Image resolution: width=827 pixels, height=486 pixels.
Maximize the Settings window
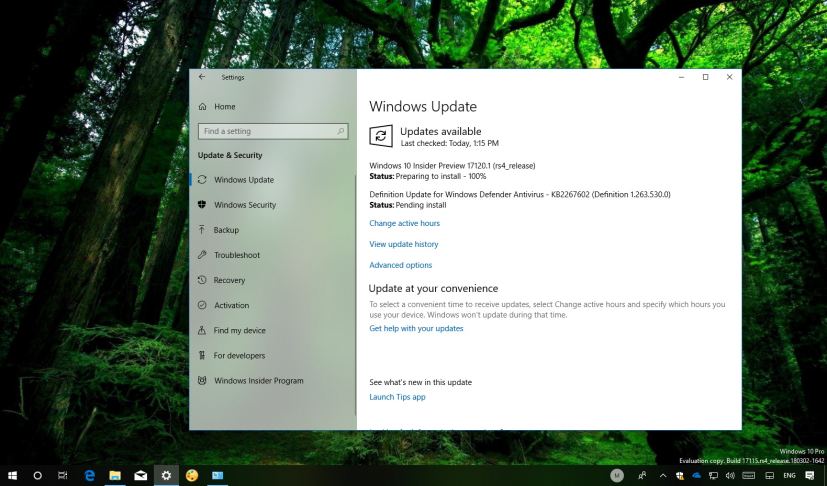[705, 77]
